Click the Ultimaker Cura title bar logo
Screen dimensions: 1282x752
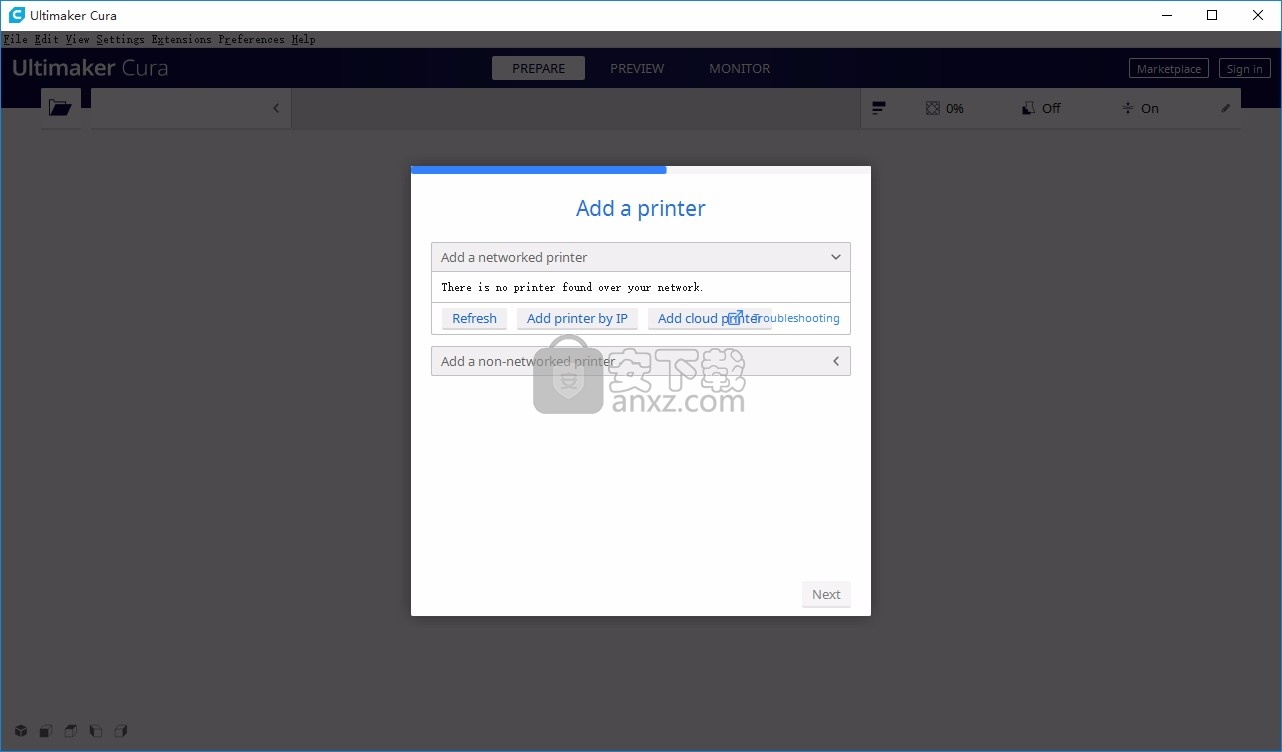(17, 15)
